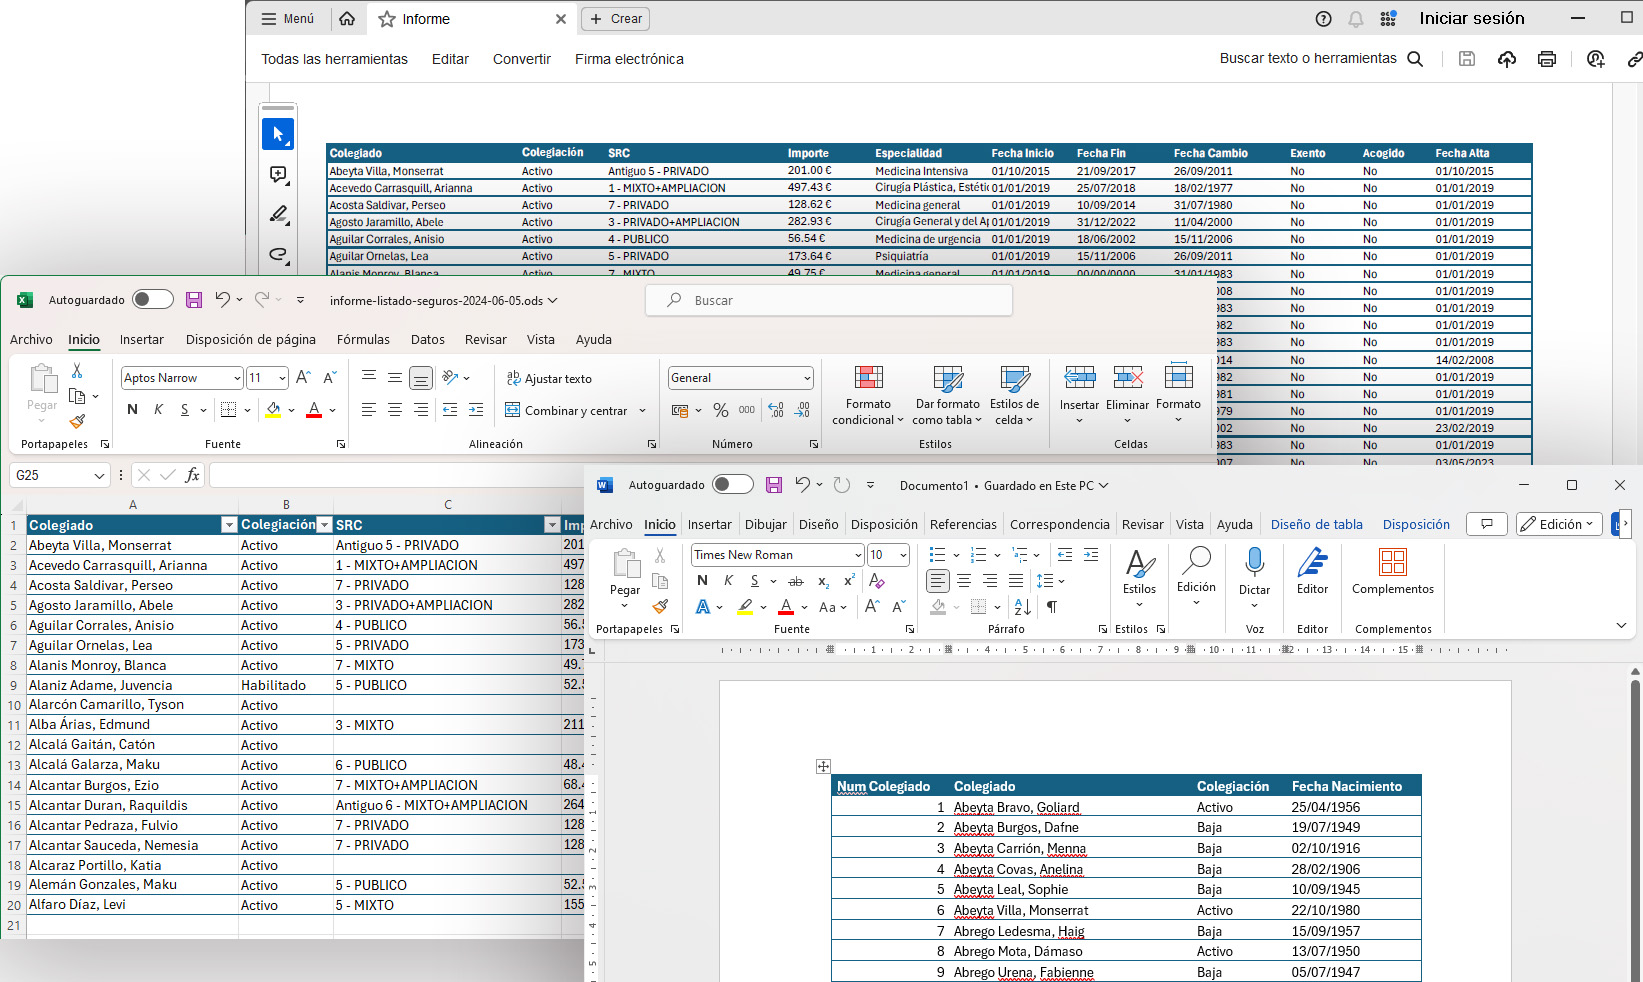1643x982 pixels.
Task: Open the Fórmulas tab in Excel
Action: 363,340
